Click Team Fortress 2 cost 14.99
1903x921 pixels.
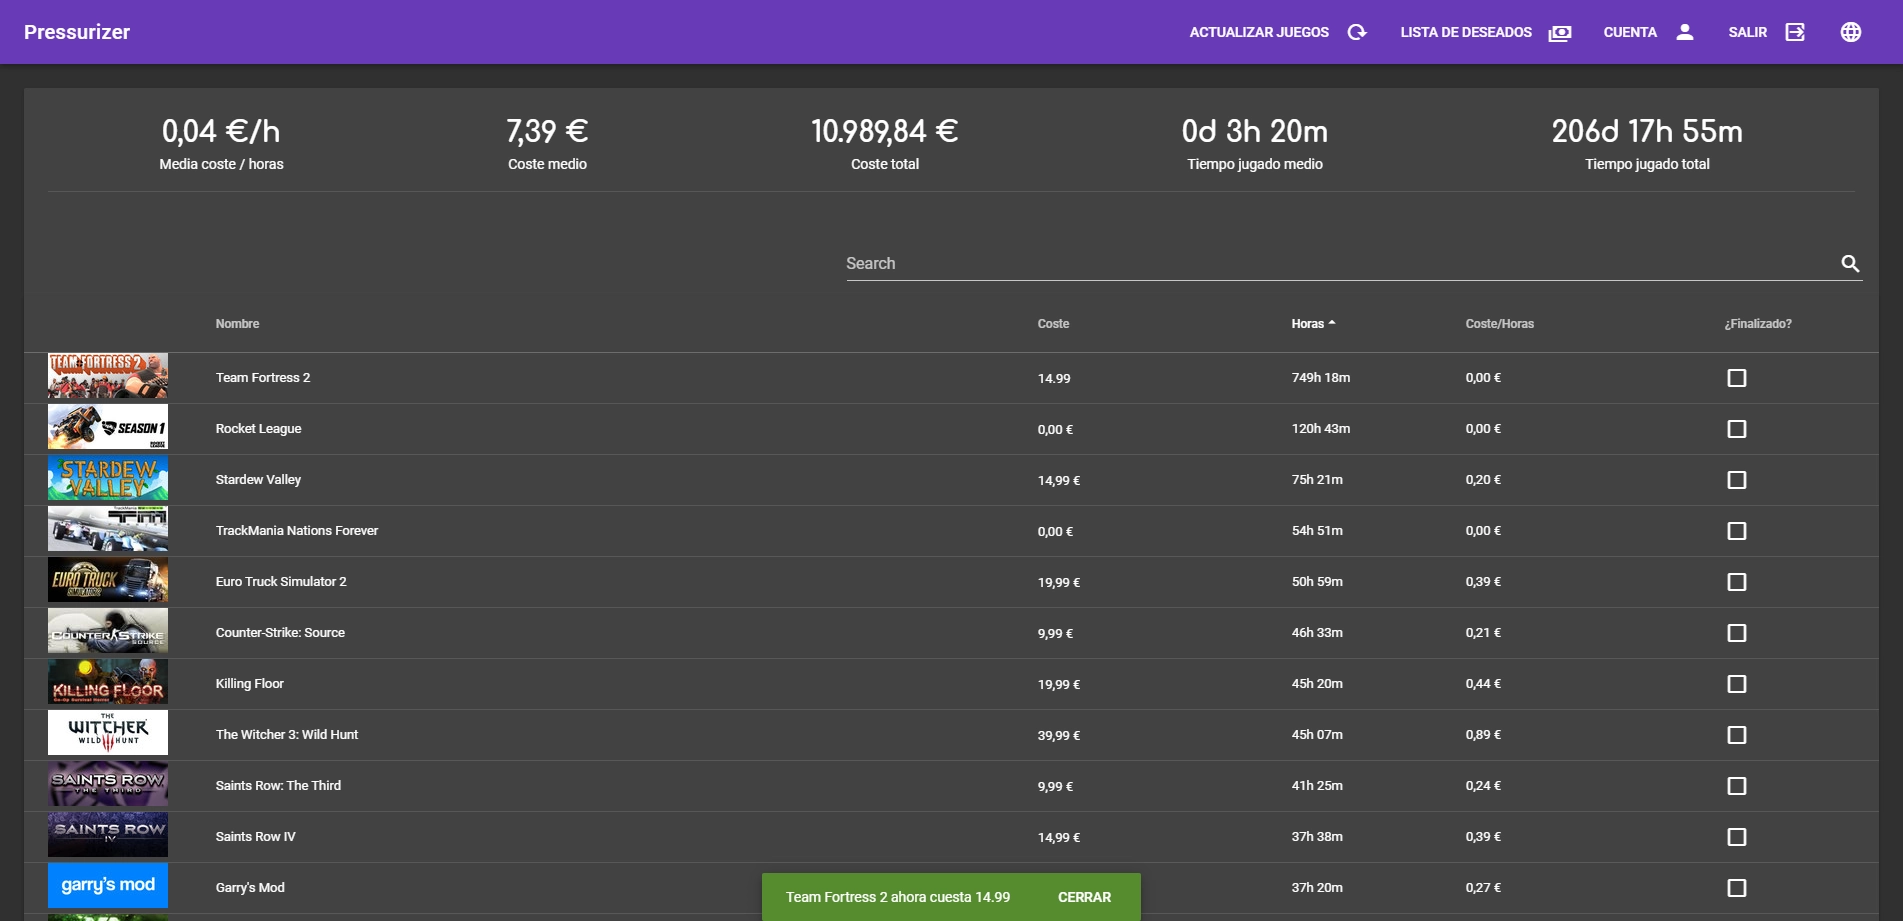click(1054, 379)
